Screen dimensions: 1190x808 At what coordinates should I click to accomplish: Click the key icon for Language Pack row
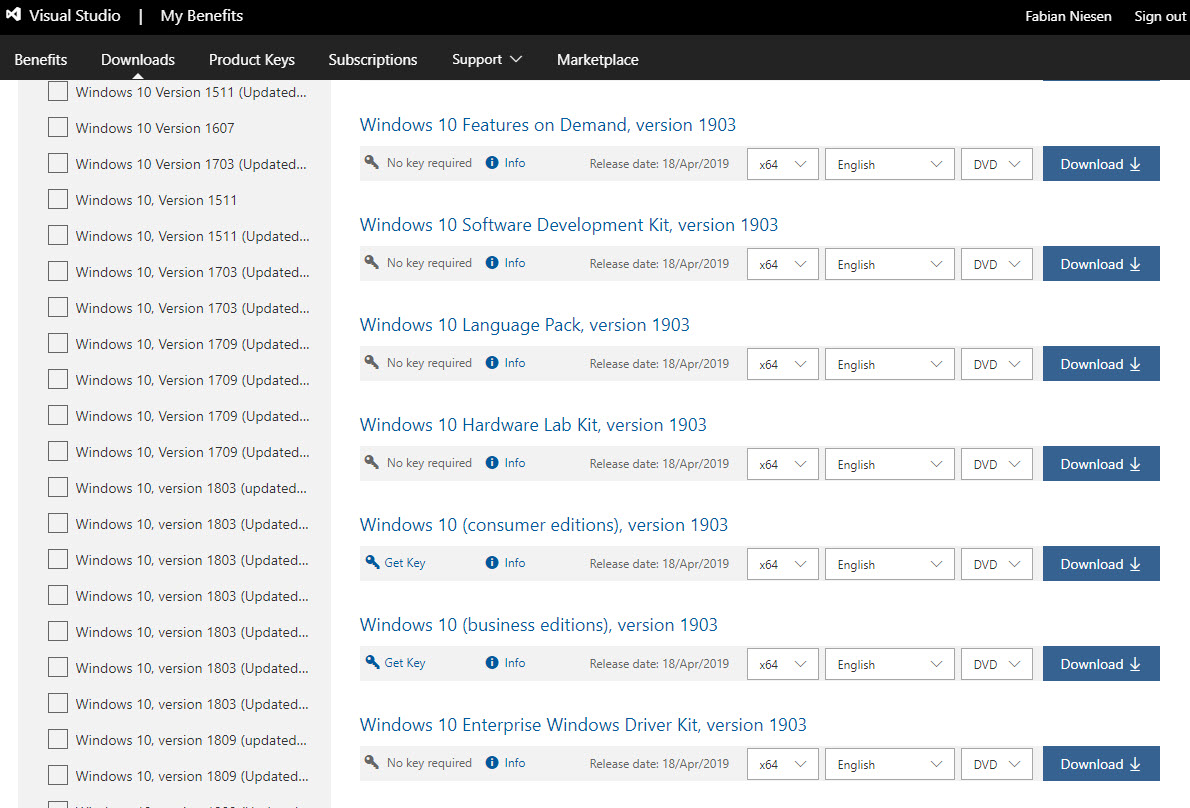coord(371,363)
